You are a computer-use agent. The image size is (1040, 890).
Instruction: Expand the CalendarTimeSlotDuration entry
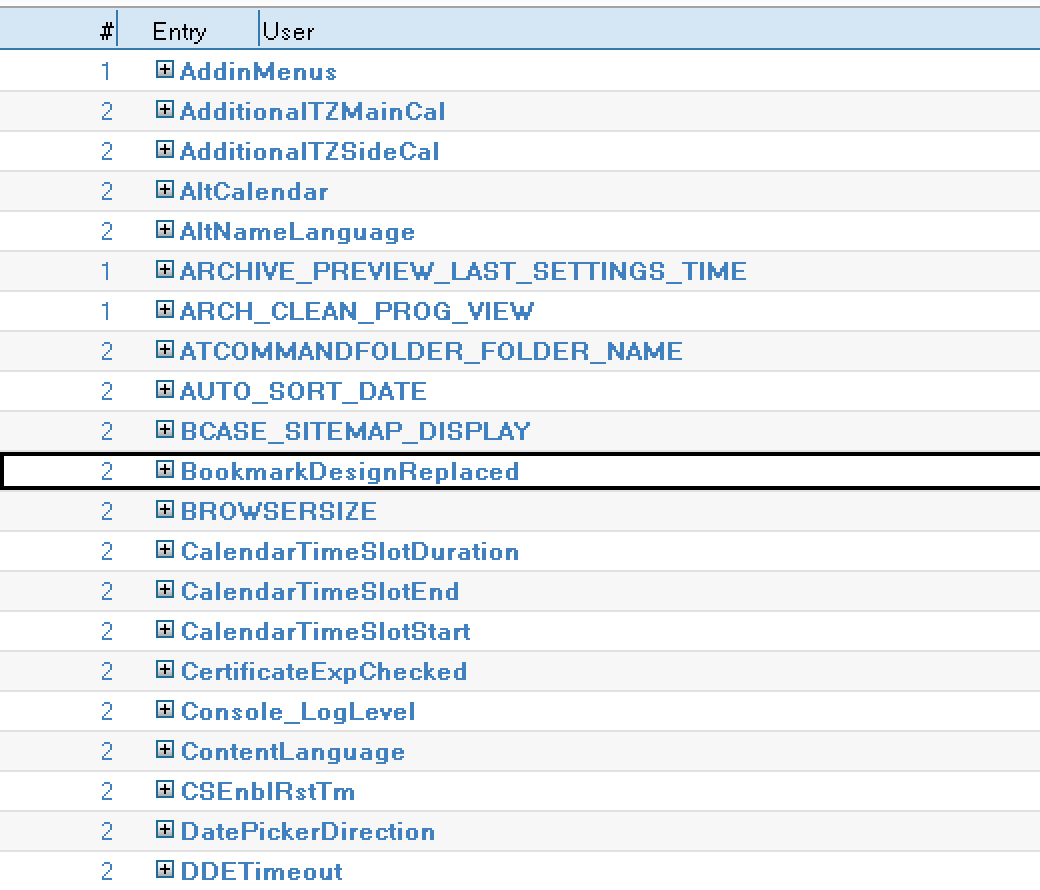164,551
